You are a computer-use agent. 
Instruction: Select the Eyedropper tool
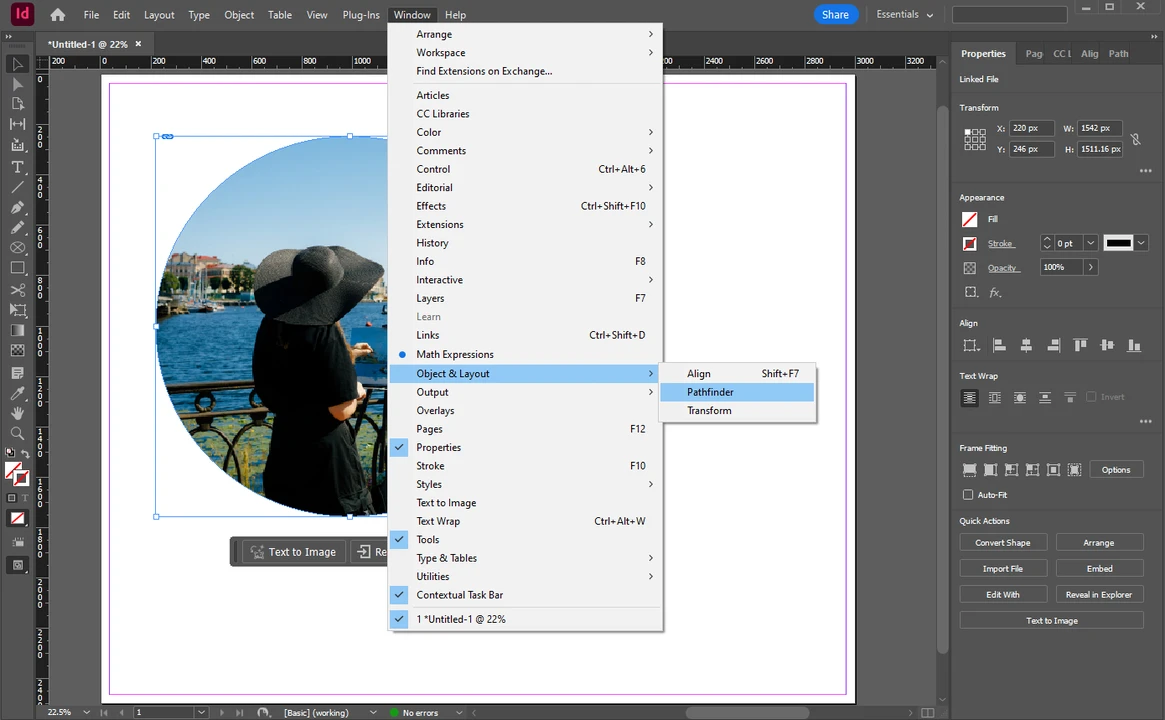tap(17, 392)
